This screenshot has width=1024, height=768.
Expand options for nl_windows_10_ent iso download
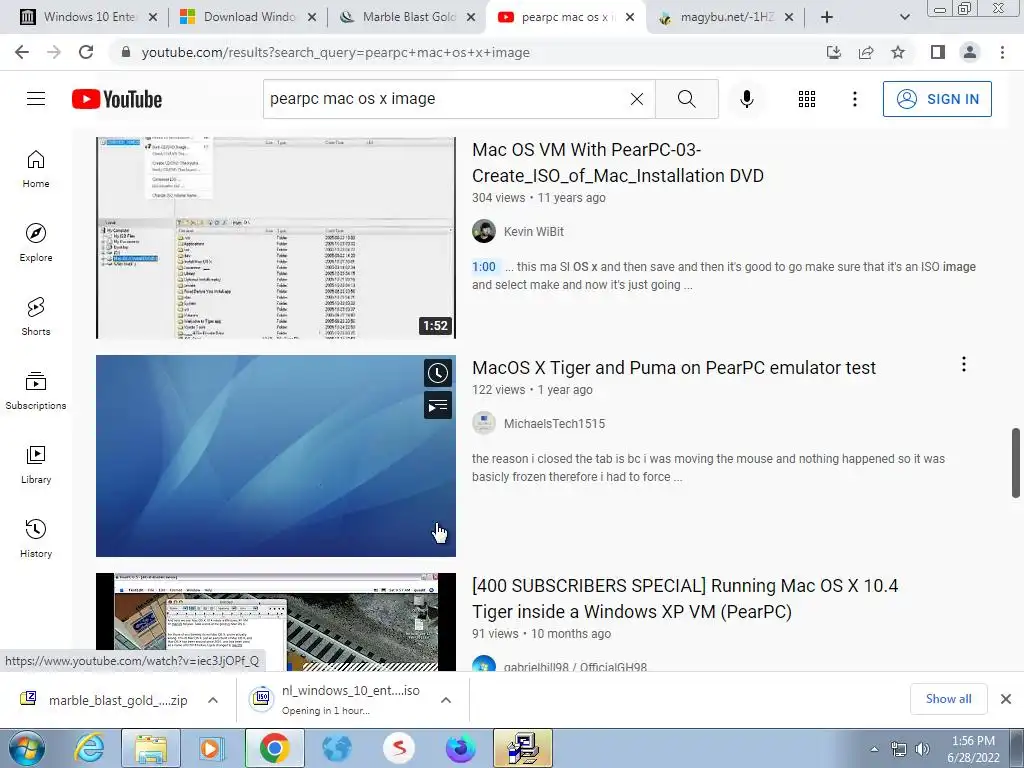446,700
